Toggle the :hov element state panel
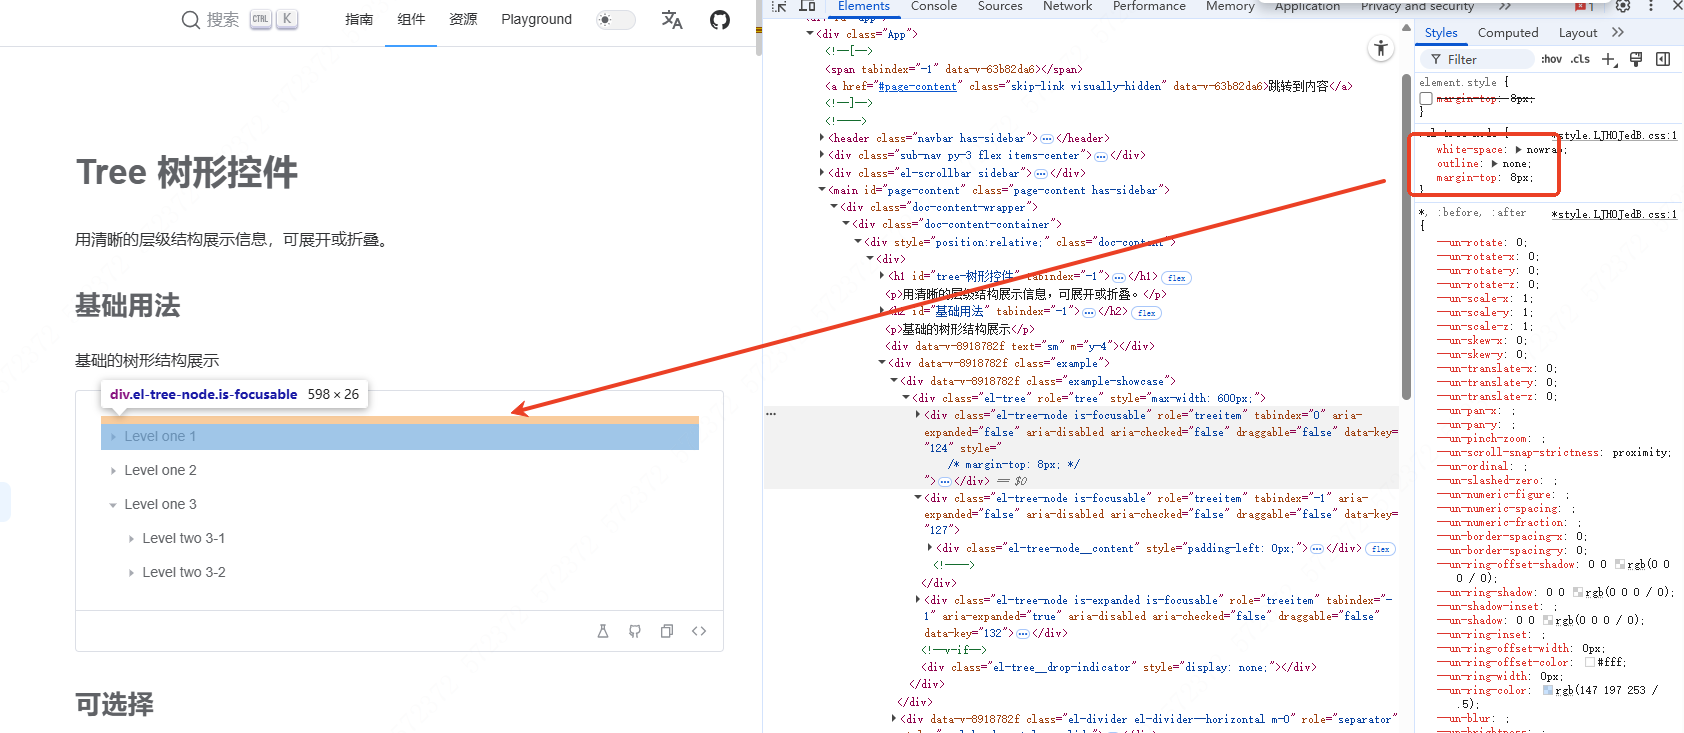The image size is (1684, 733). click(1551, 59)
